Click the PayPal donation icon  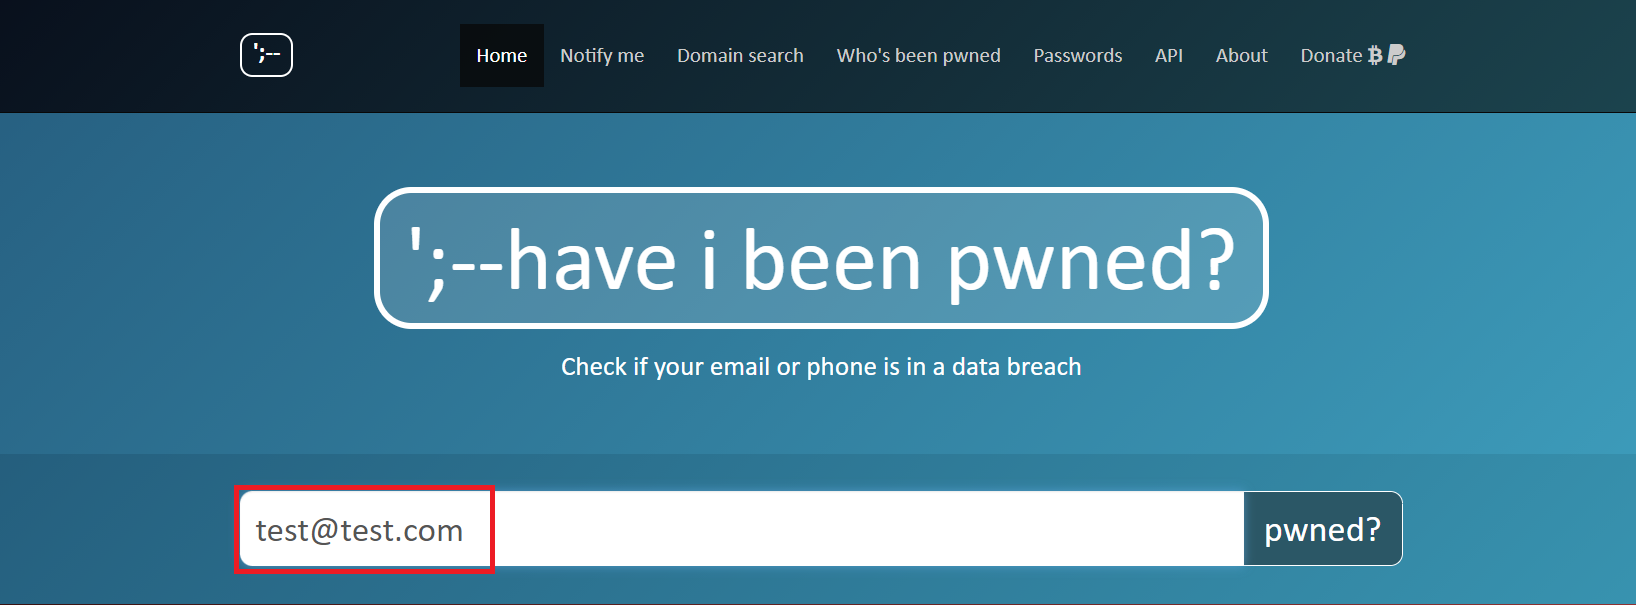(x=1397, y=55)
